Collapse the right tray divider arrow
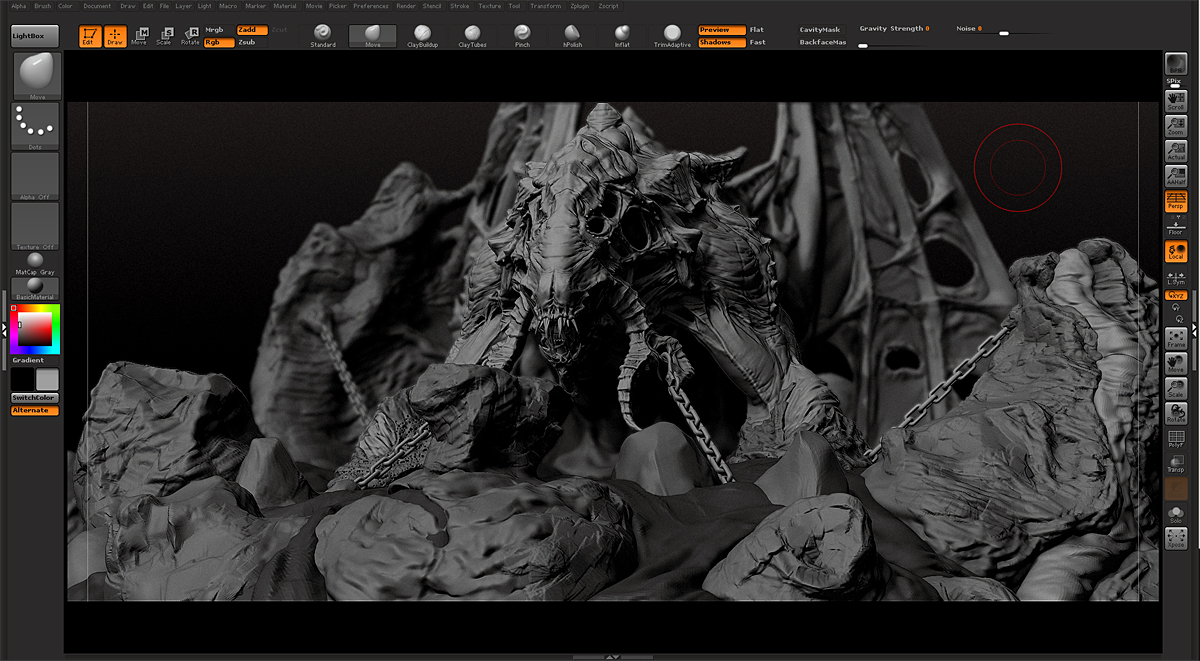Screen dimensions: 1200x661 pos(1195,327)
